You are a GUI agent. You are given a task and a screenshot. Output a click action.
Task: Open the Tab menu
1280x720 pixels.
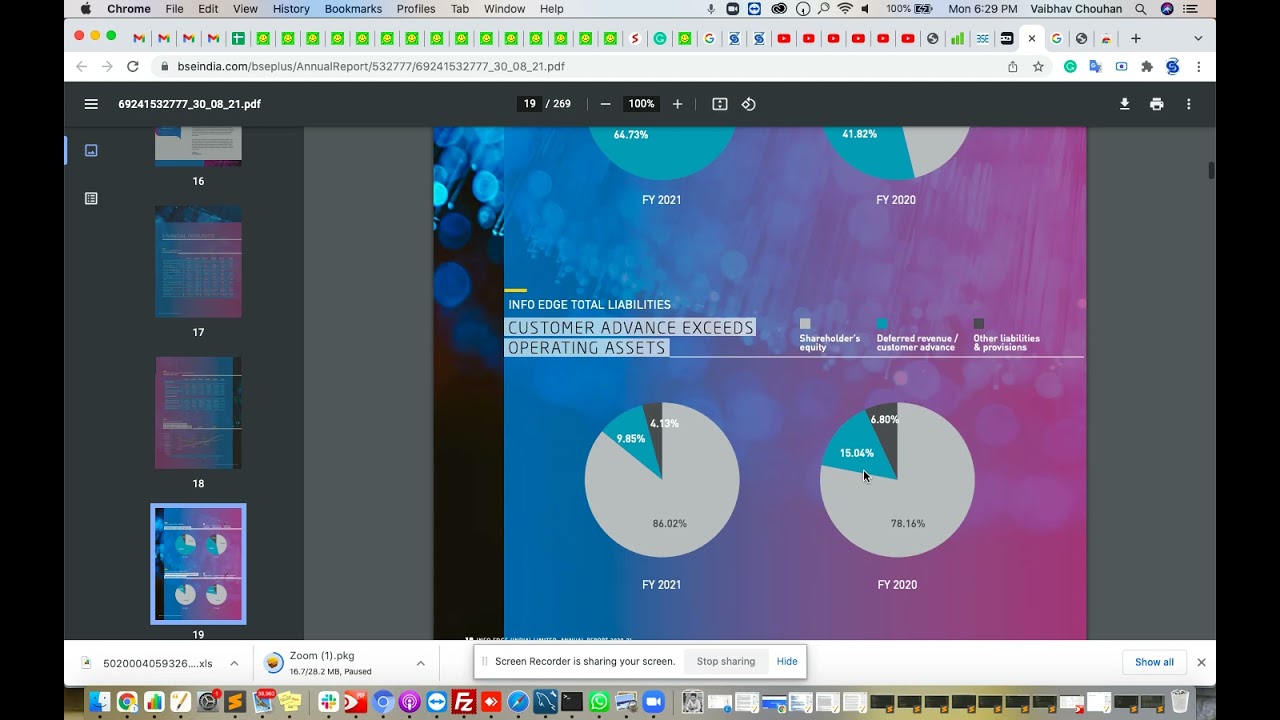(459, 9)
